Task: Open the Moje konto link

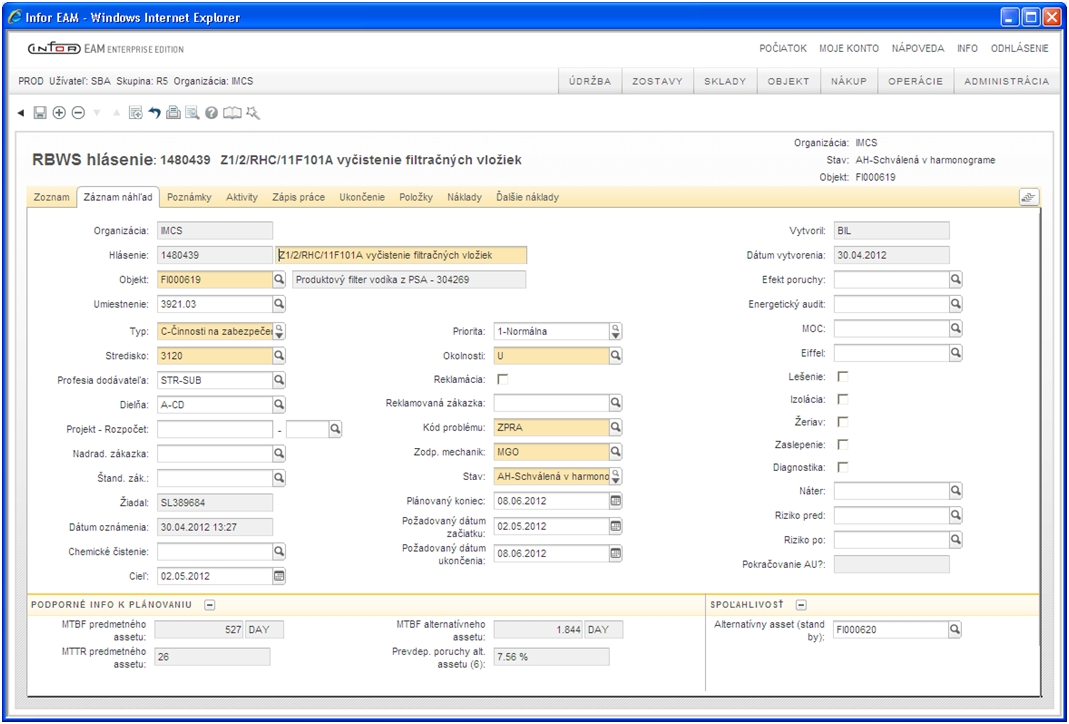Action: [x=849, y=49]
